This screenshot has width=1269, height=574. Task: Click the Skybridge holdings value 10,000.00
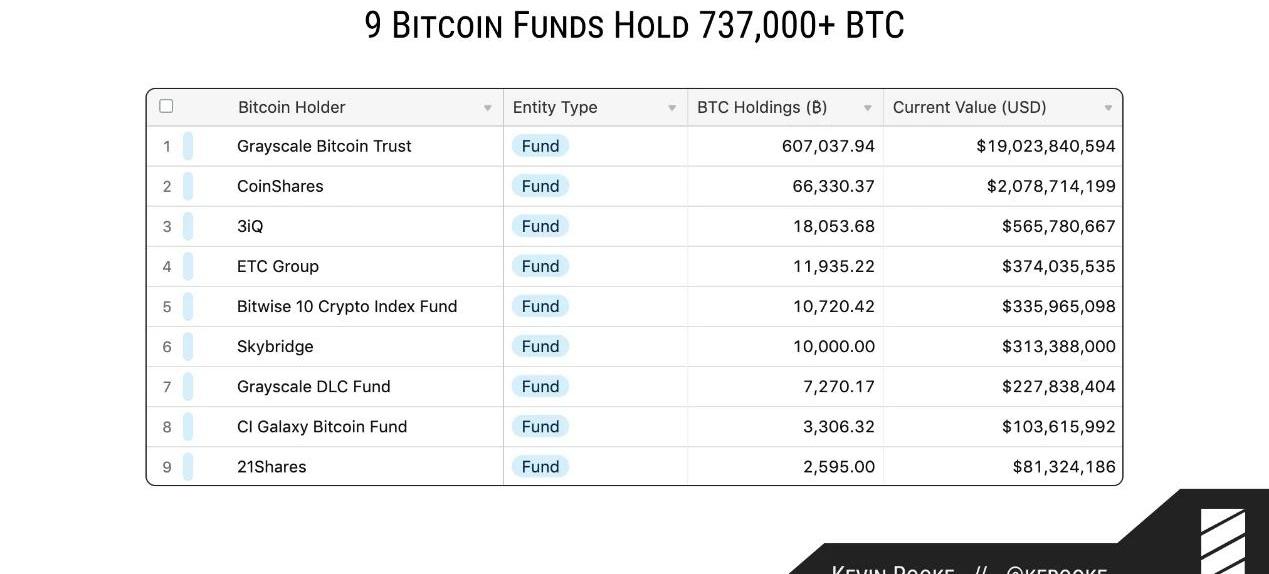(x=834, y=346)
